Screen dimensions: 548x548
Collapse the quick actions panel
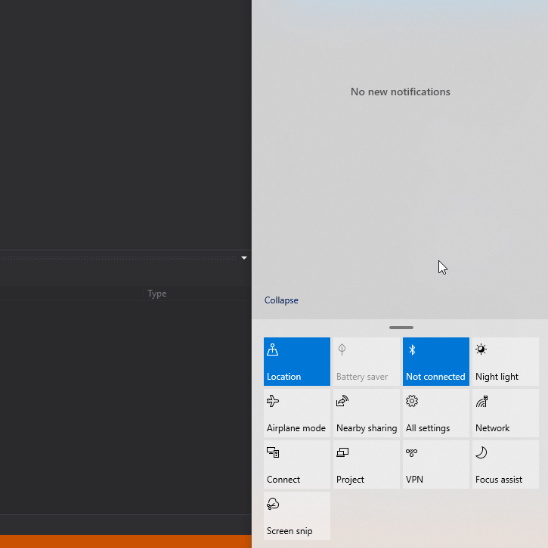pyautogui.click(x=281, y=300)
